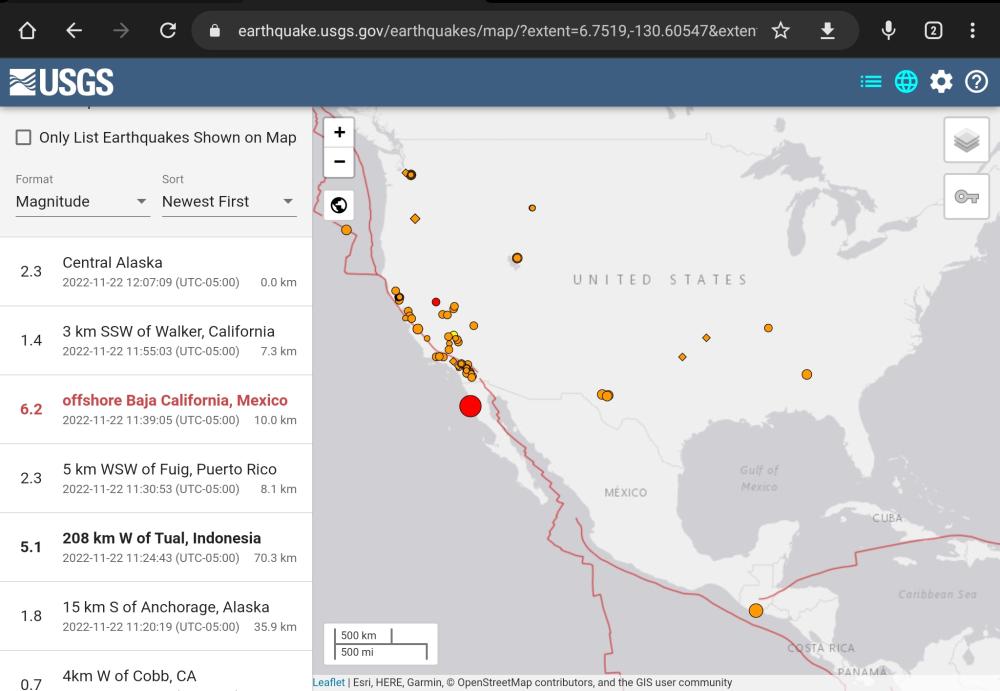Click the large red earthquake marker
This screenshot has width=1000, height=691.
click(x=470, y=406)
